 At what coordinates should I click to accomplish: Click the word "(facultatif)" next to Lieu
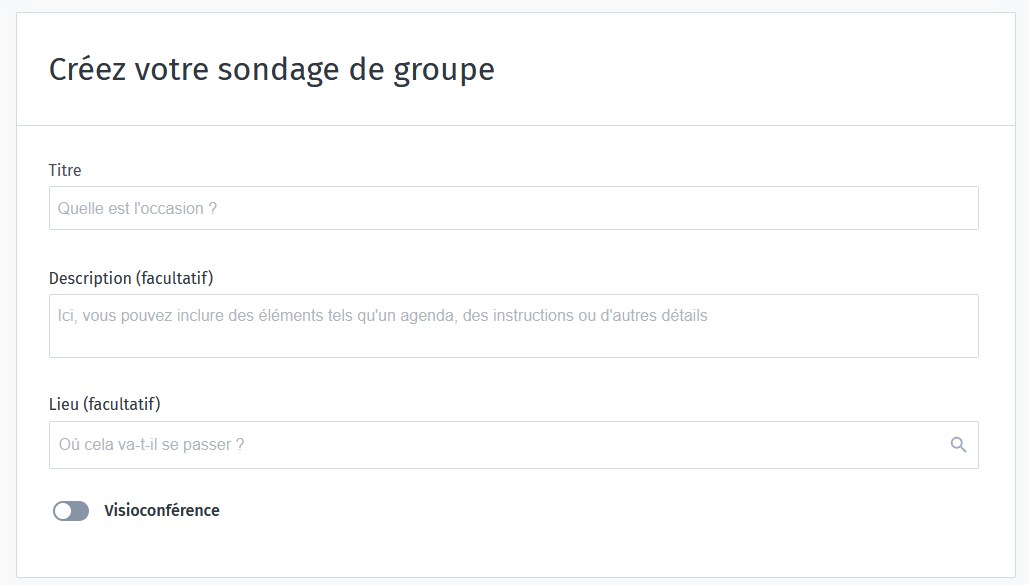pyautogui.click(x=122, y=404)
